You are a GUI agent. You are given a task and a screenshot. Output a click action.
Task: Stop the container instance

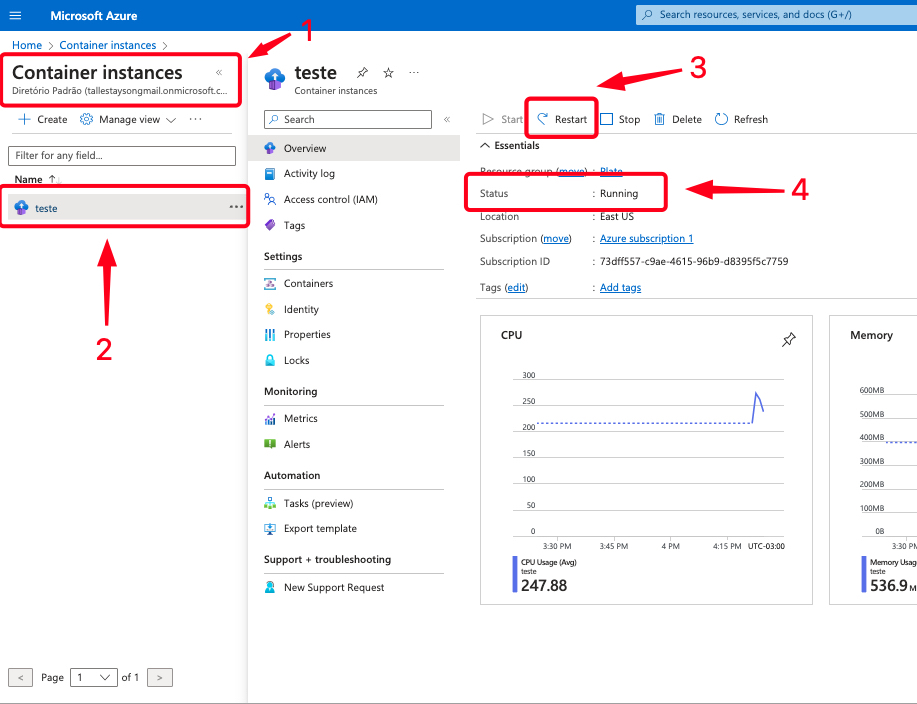tap(620, 119)
